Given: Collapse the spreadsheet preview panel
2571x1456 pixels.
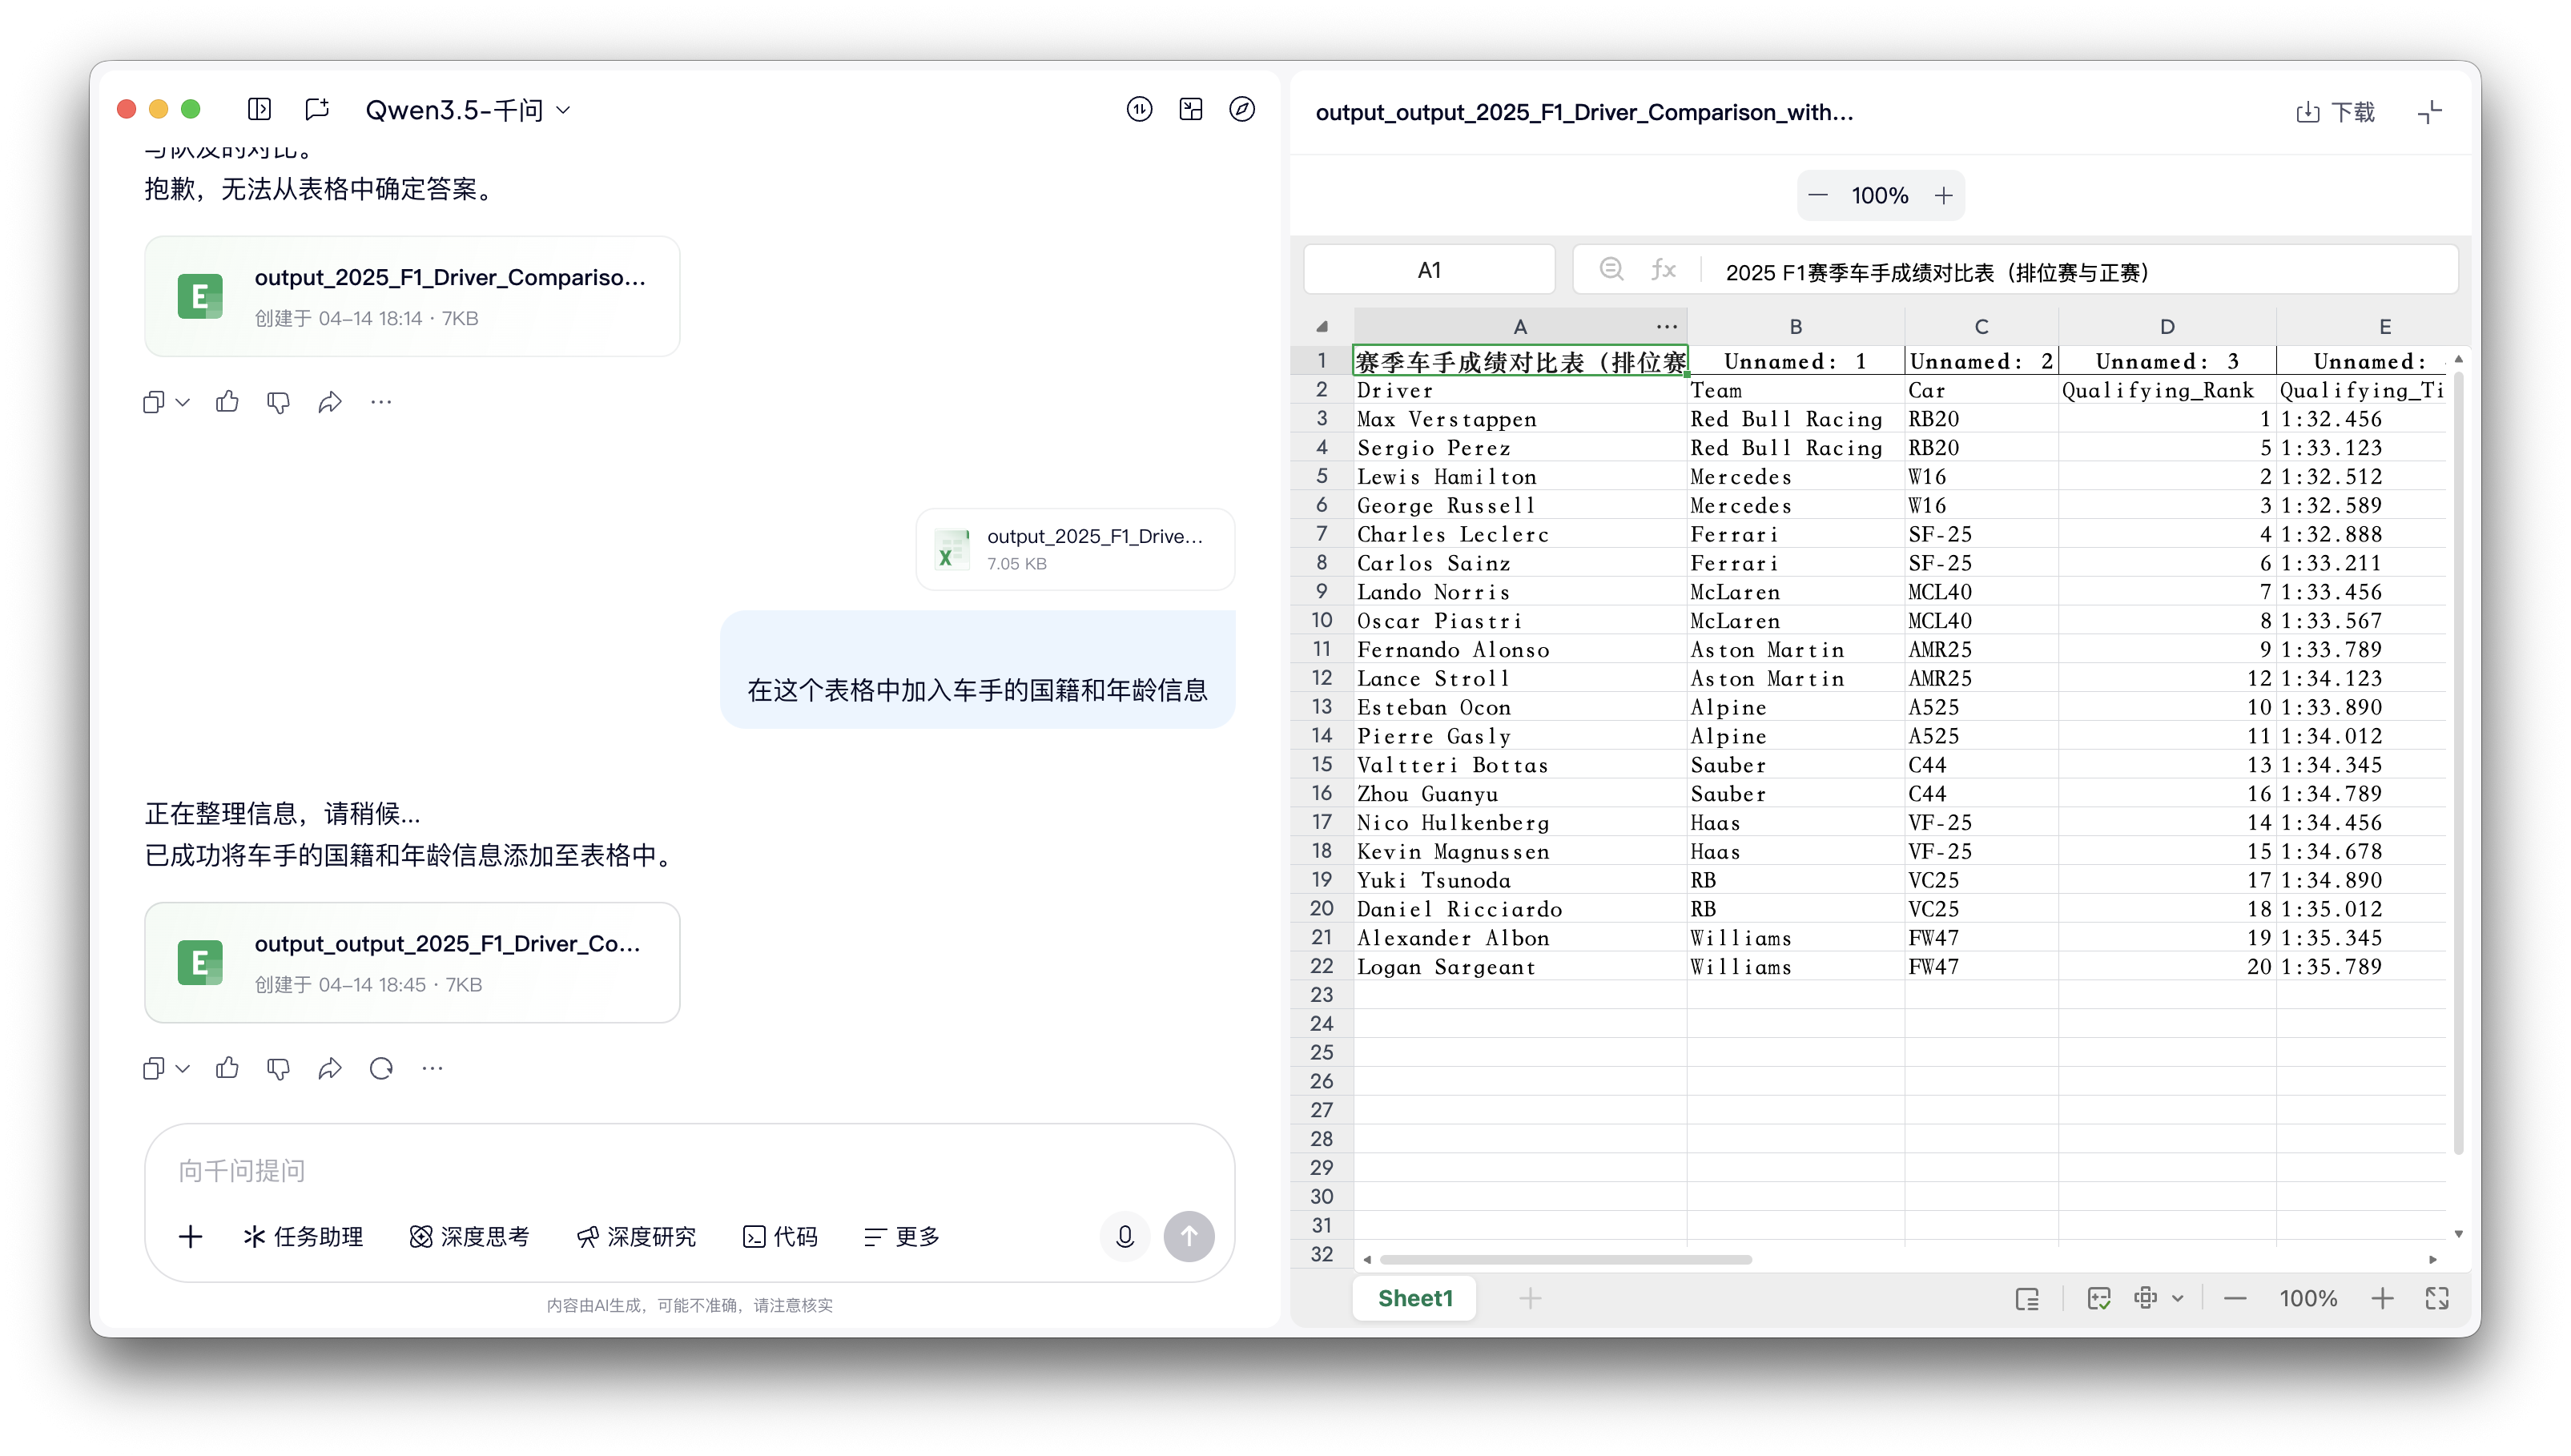Looking at the screenshot, I should 2429,112.
